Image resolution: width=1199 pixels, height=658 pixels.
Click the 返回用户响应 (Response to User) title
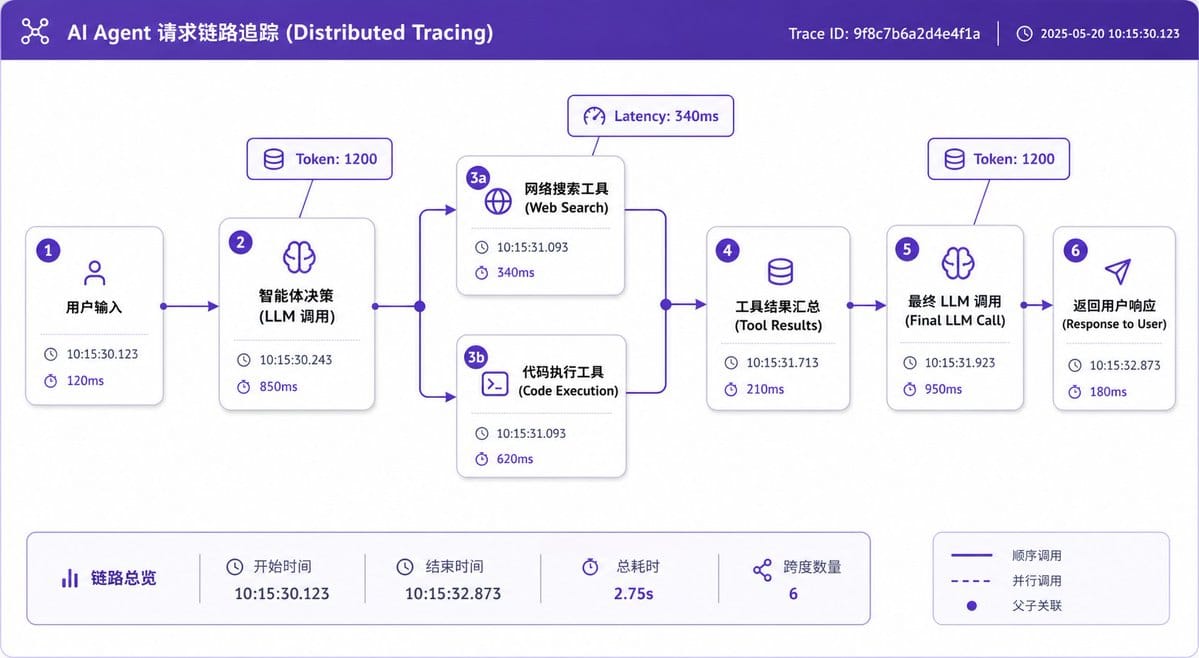(x=1114, y=314)
